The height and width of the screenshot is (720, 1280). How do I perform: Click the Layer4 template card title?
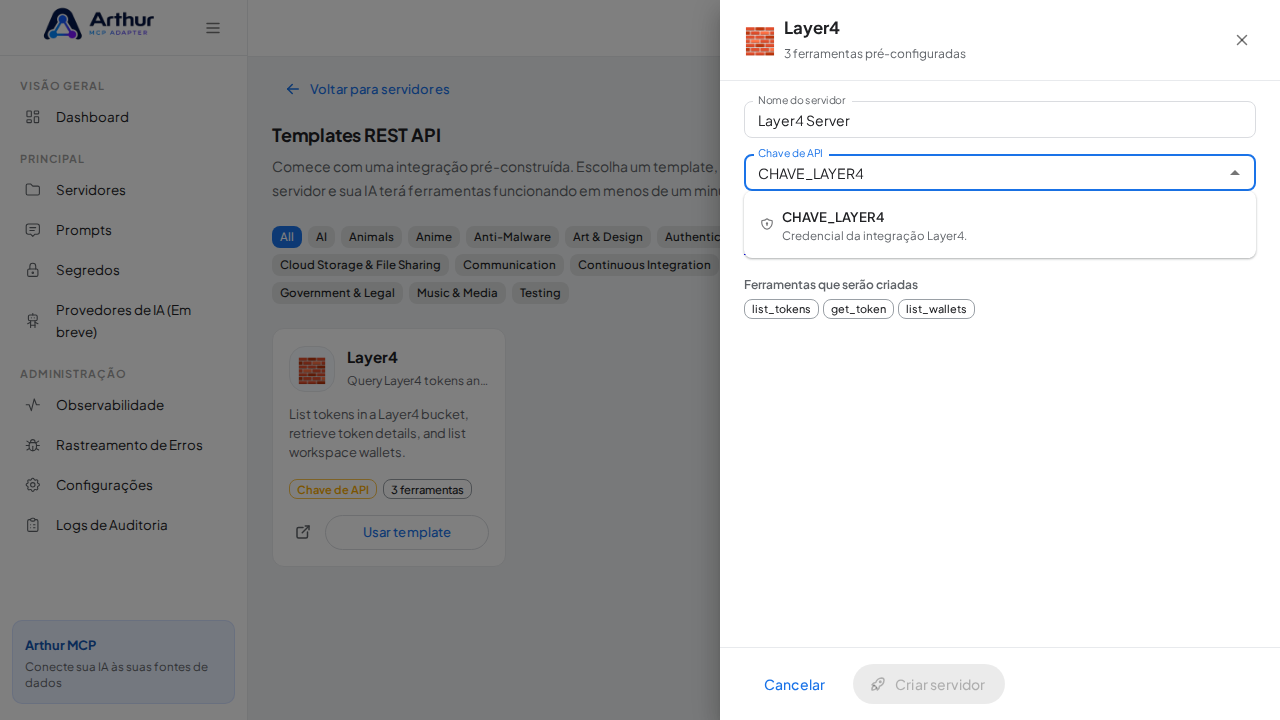tap(372, 357)
